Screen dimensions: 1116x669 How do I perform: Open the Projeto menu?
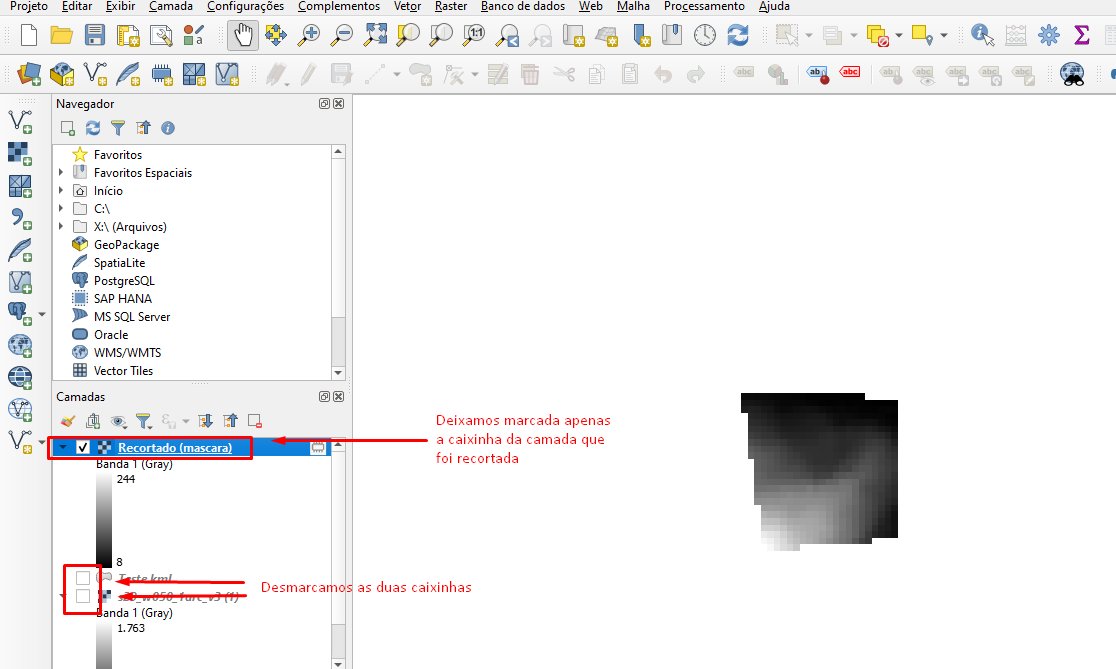tap(28, 6)
